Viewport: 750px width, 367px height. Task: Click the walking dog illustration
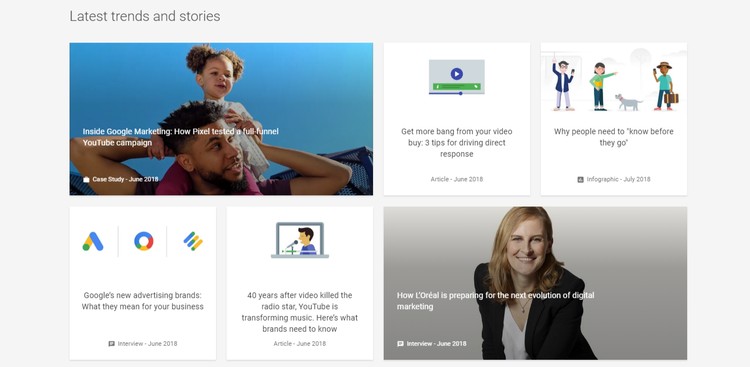click(x=629, y=102)
